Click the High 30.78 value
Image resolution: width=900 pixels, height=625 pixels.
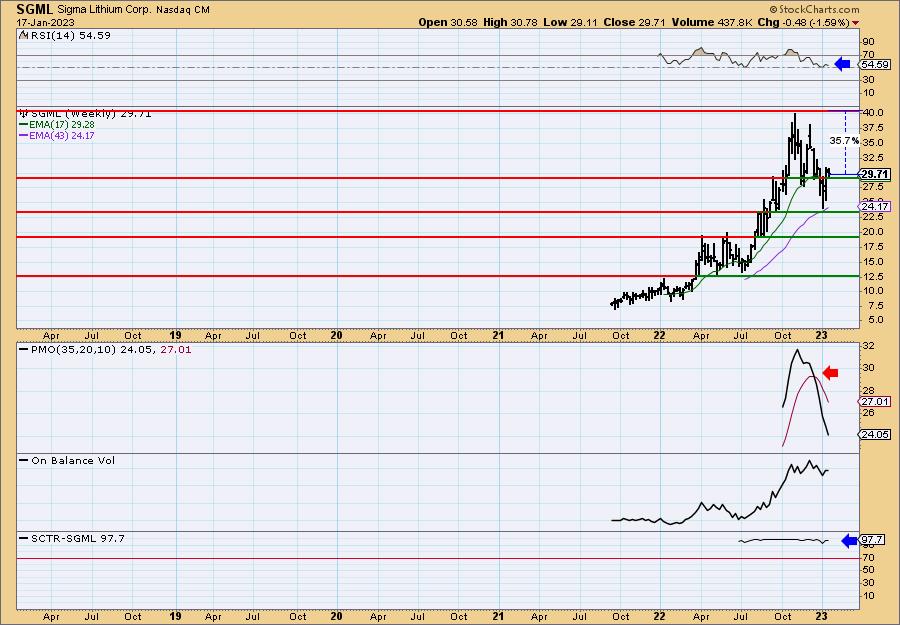pos(510,22)
